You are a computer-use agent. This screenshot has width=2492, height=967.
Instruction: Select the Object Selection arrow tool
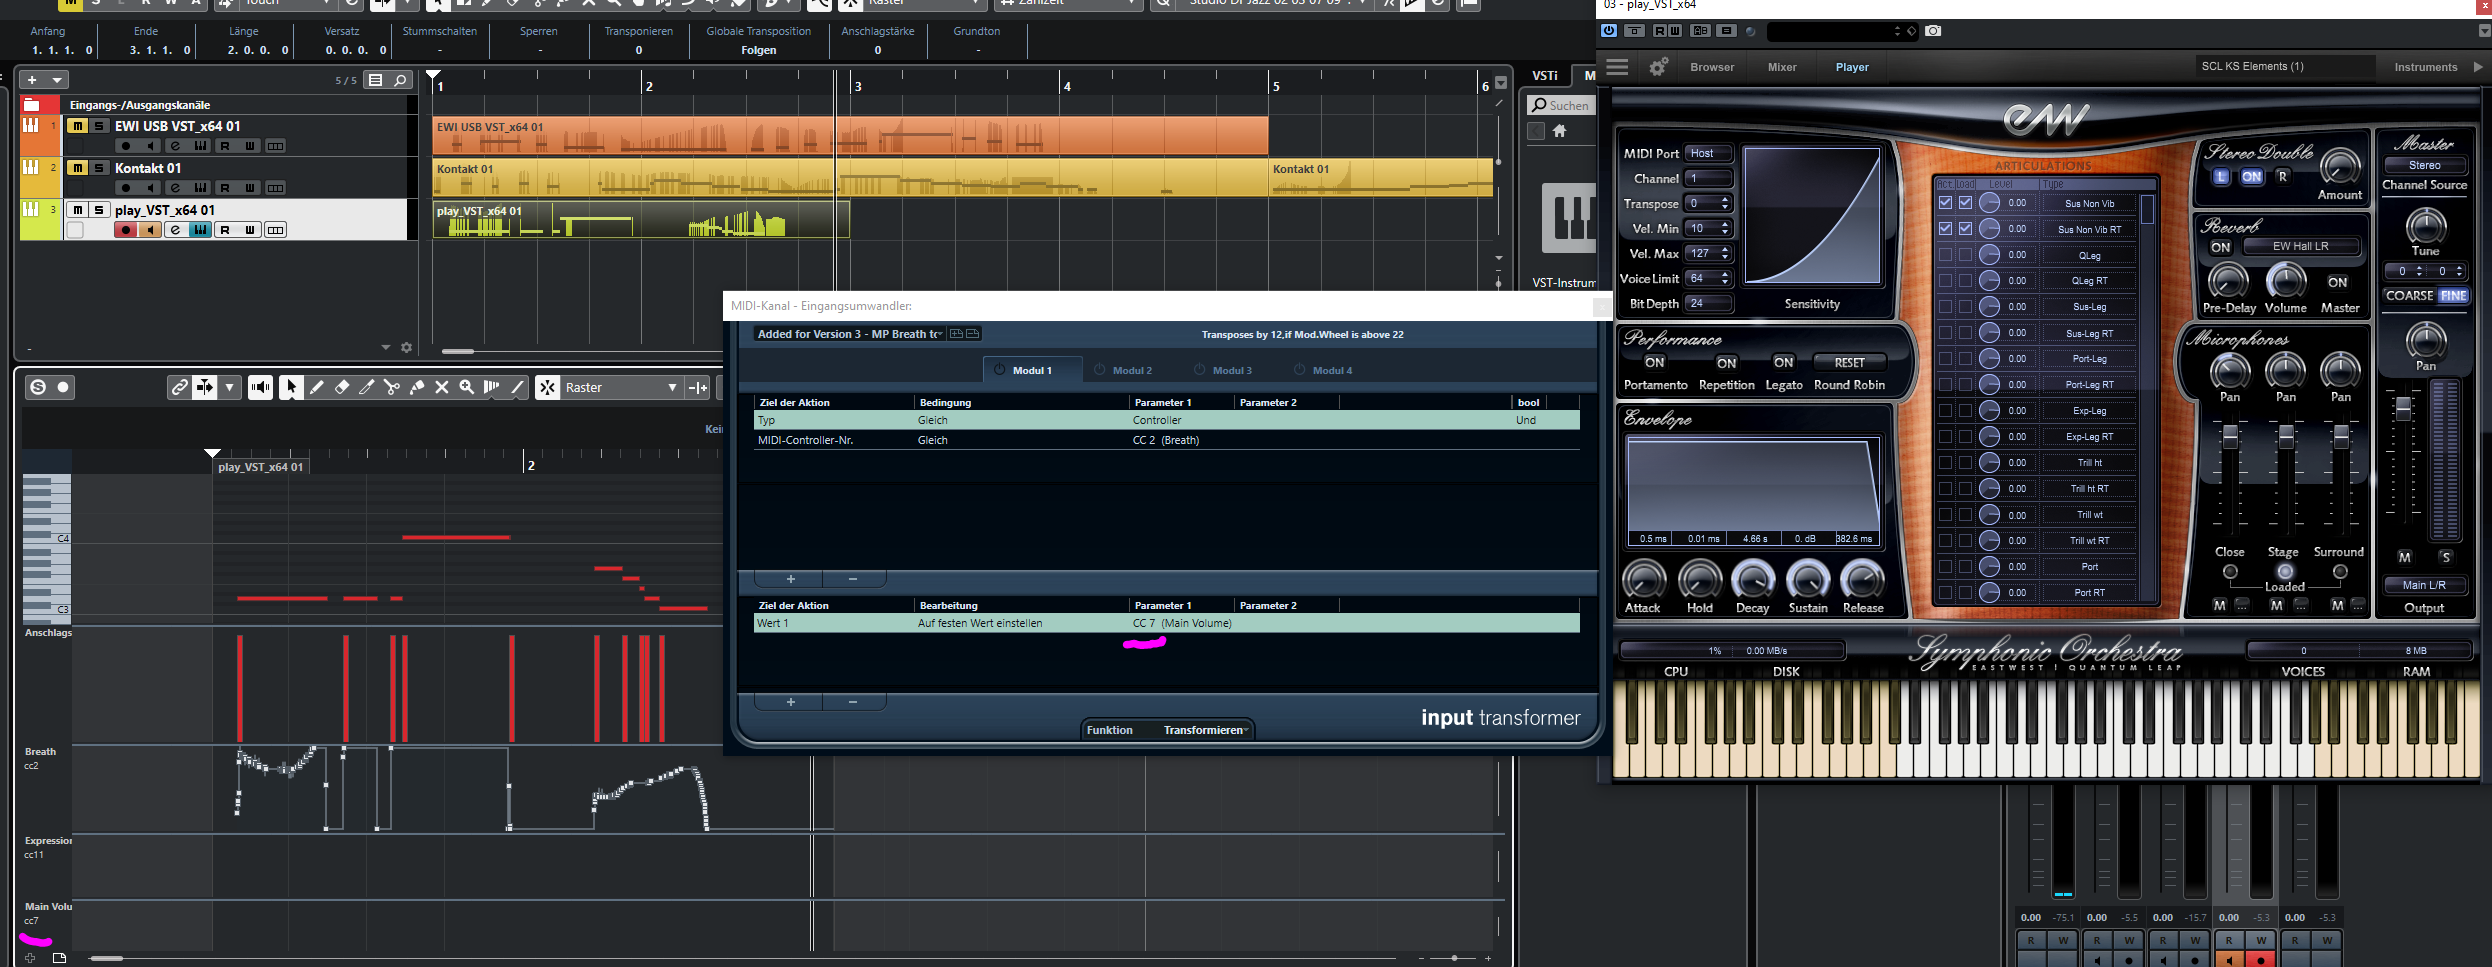pos(291,388)
